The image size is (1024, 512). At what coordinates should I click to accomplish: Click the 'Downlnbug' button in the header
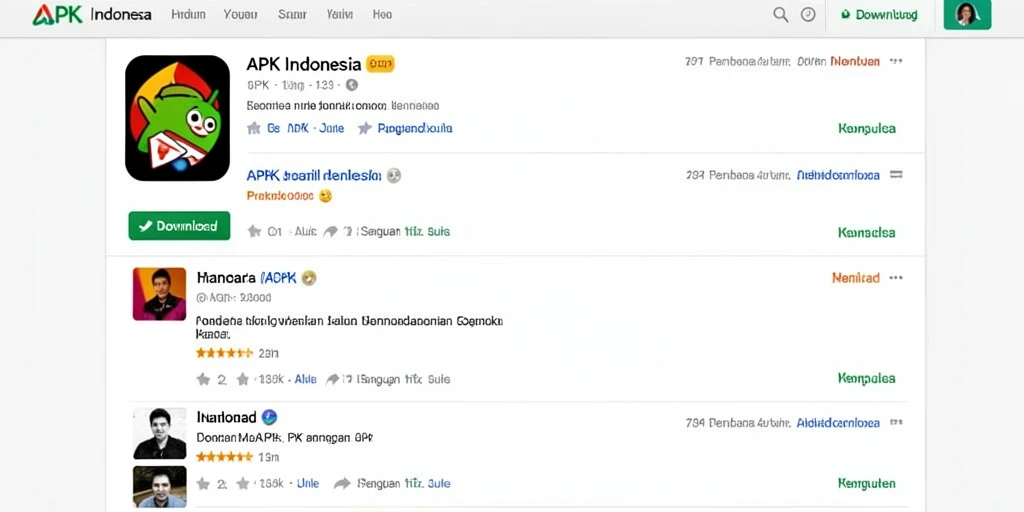tap(880, 14)
